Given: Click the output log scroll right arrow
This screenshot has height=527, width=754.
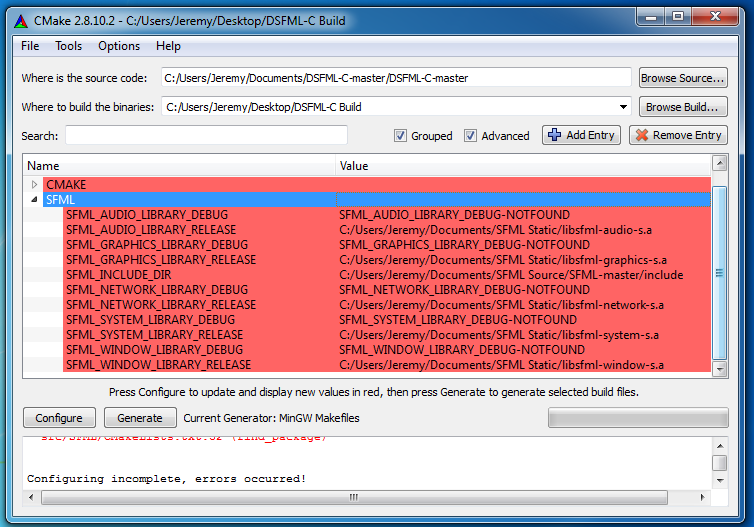Looking at the screenshot, I should 703,497.
